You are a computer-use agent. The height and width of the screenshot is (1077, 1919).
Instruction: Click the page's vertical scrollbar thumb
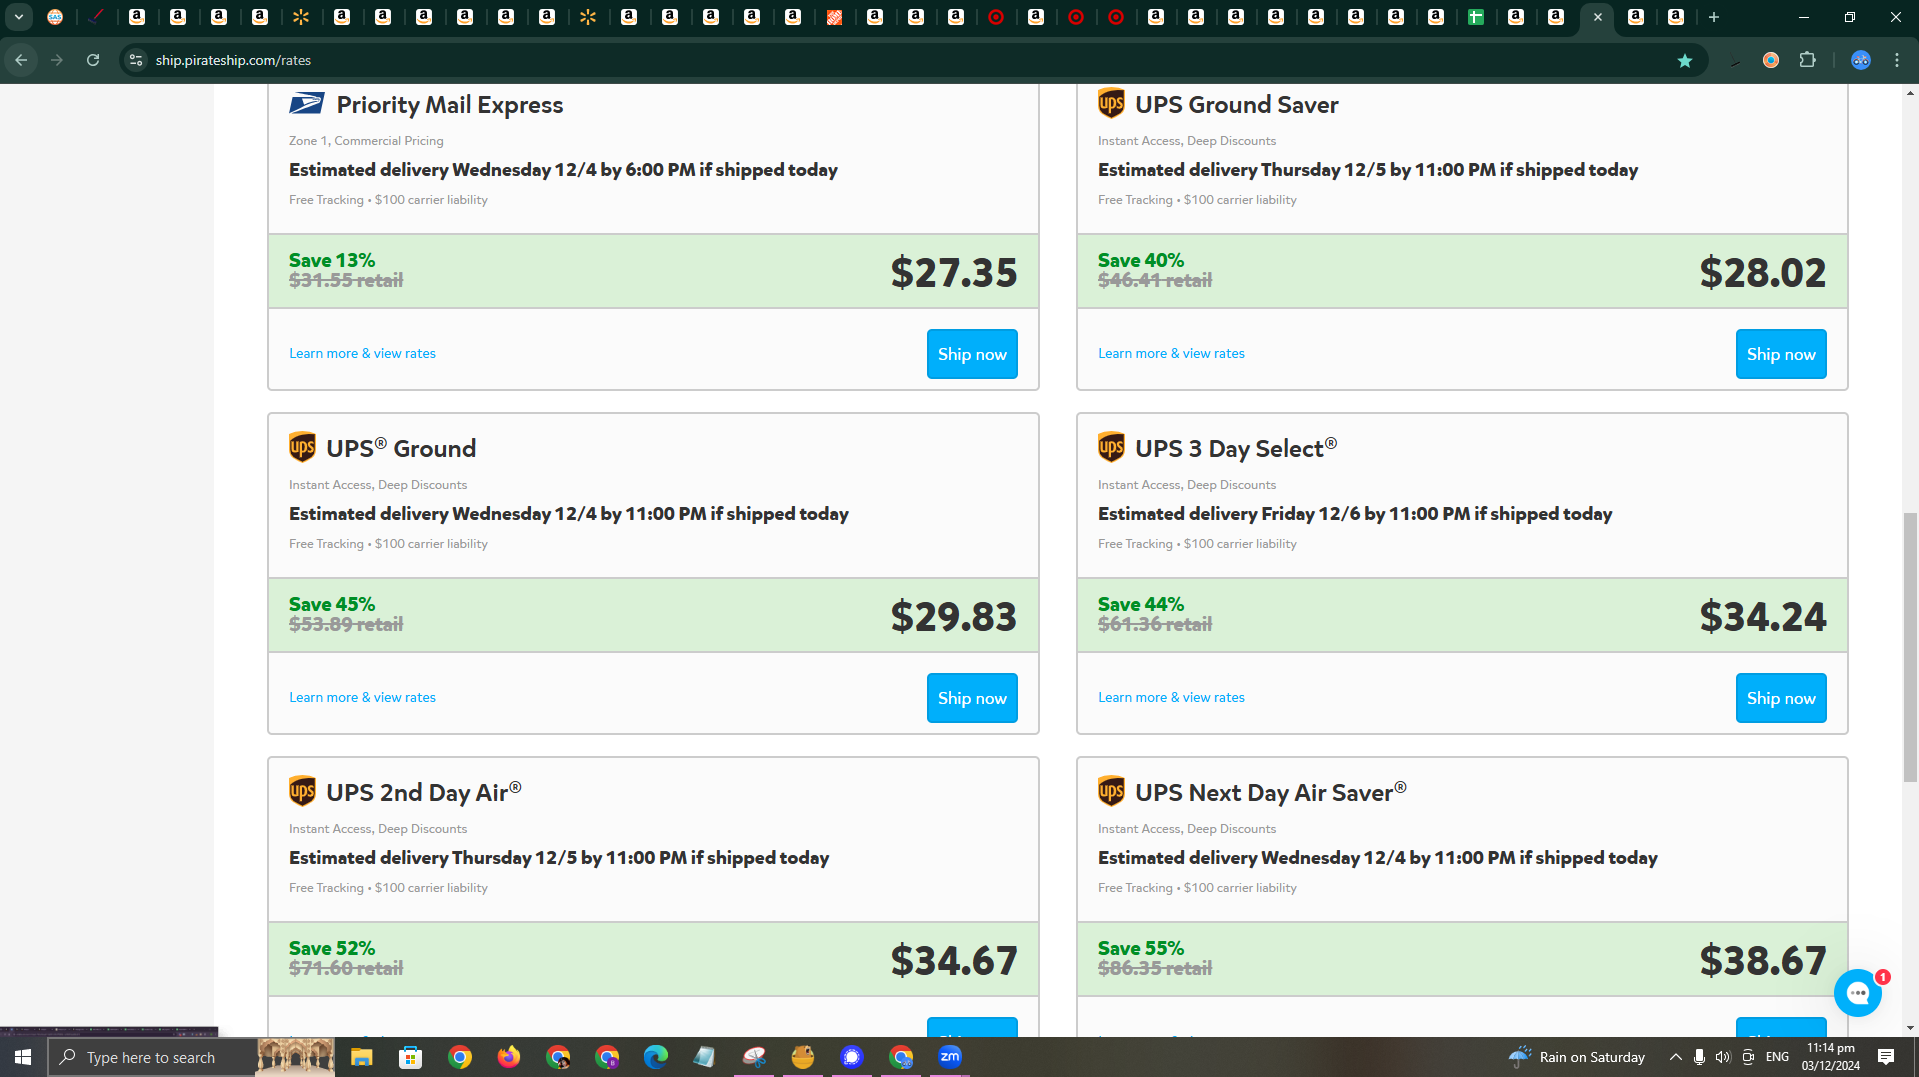pos(1910,646)
